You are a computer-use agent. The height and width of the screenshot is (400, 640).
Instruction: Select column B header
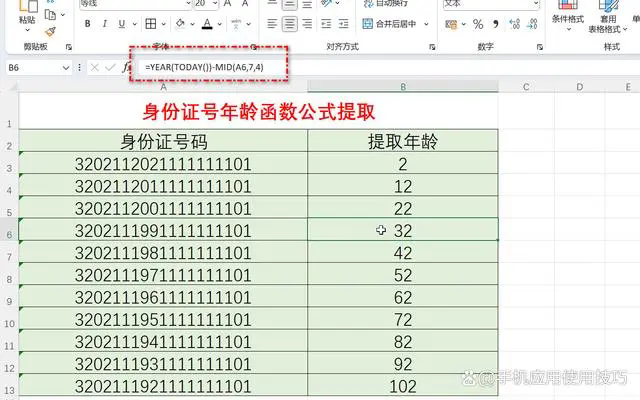pos(402,88)
